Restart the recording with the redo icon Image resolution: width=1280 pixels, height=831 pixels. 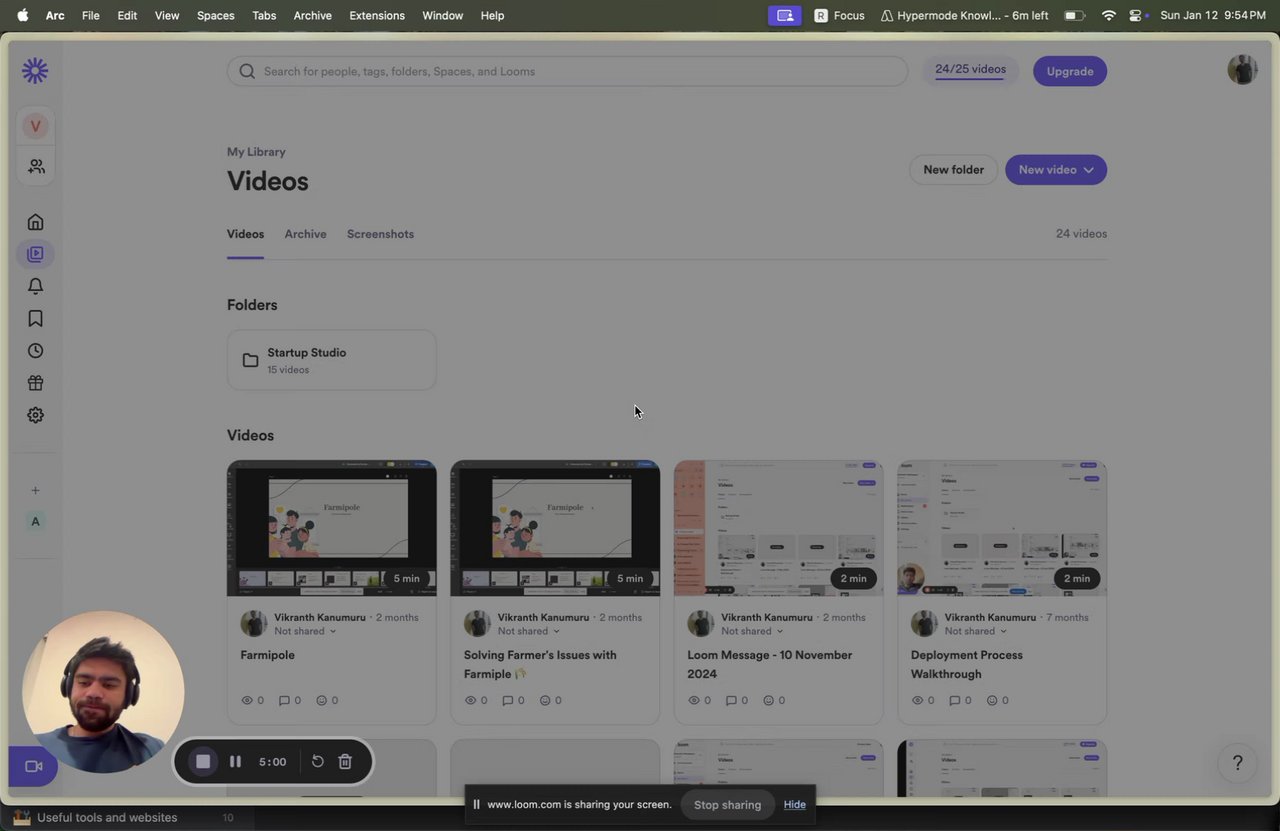pyautogui.click(x=317, y=761)
